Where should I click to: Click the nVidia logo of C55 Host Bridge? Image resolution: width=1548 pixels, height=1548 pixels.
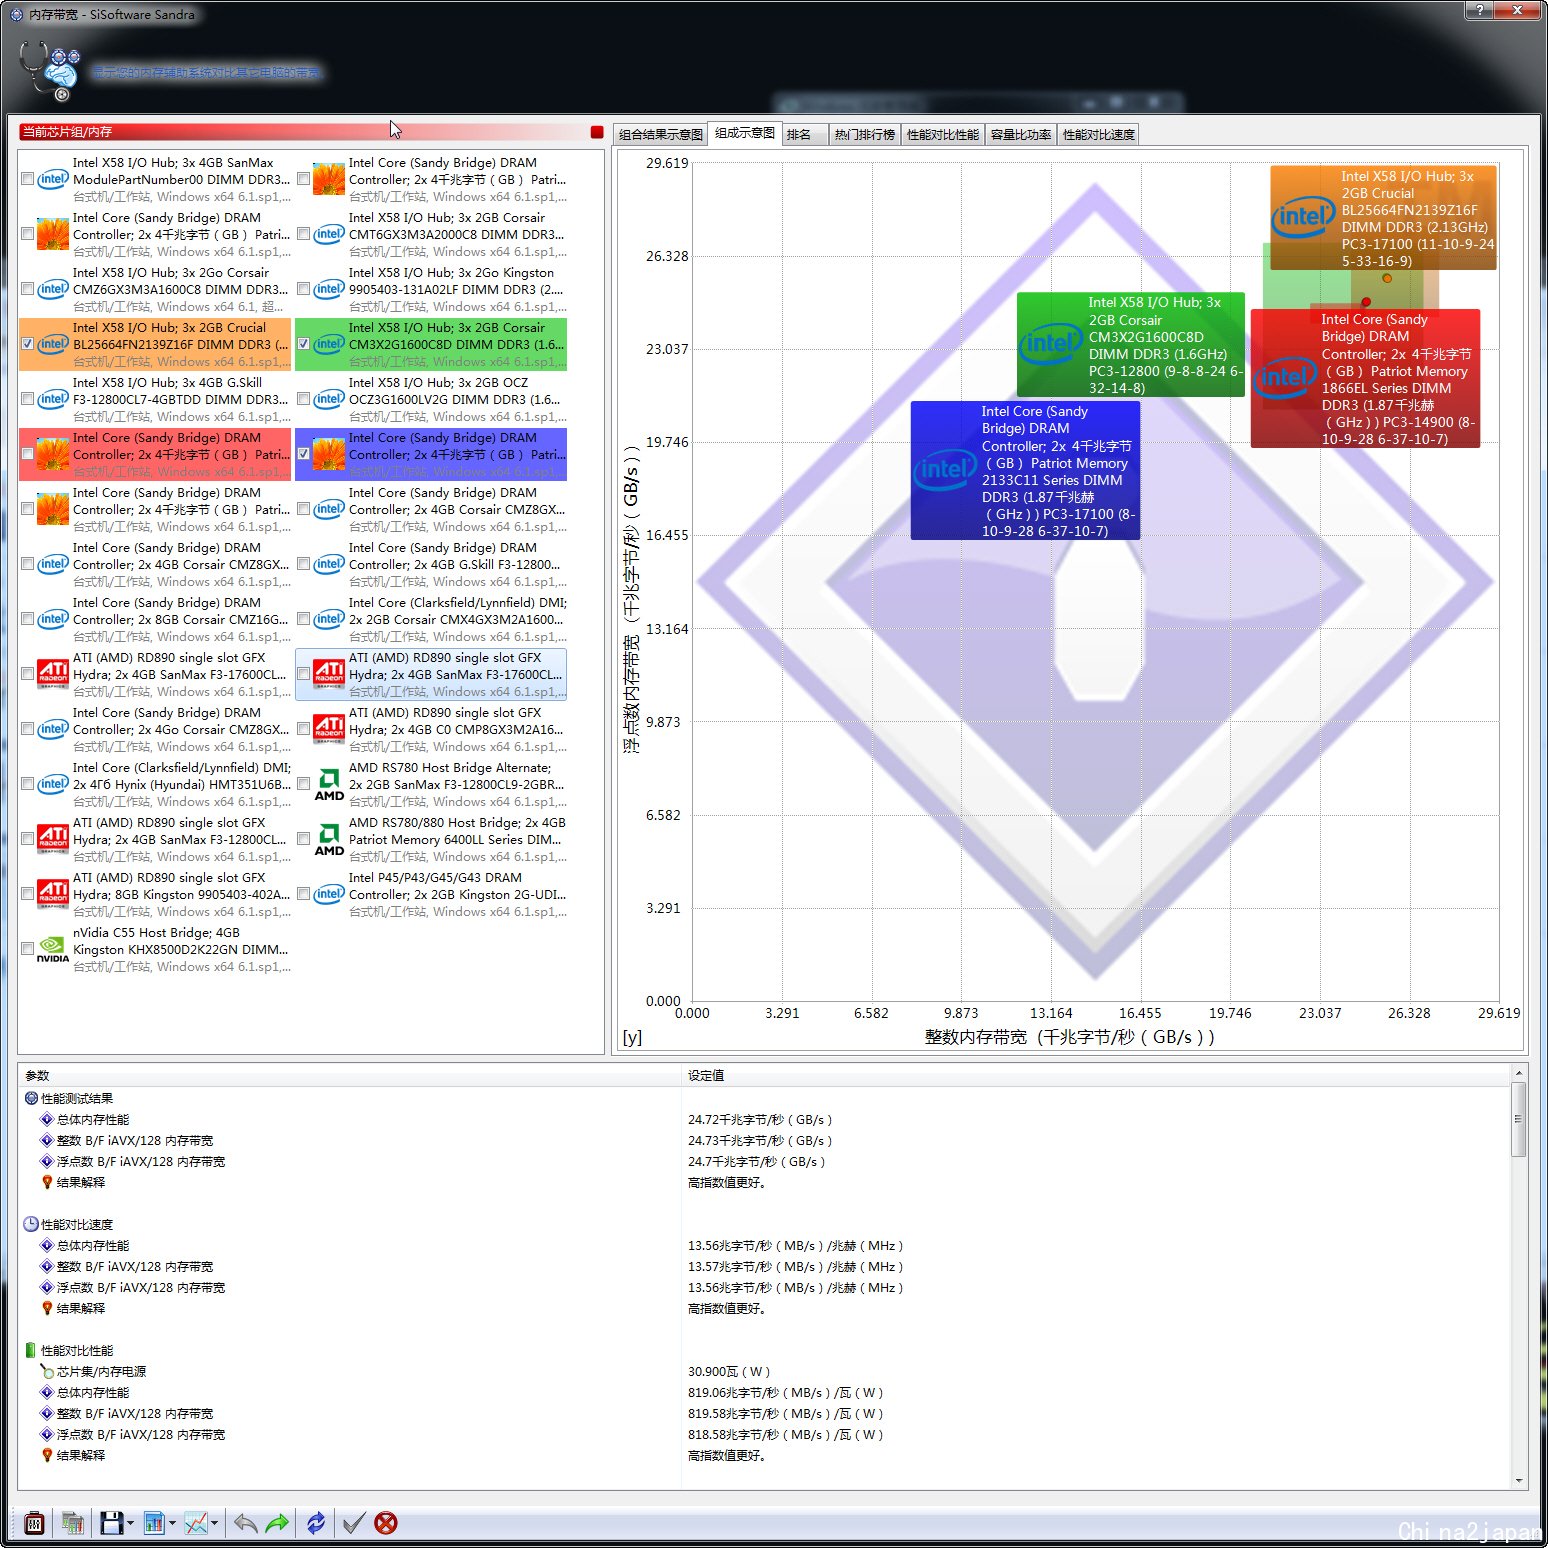point(52,950)
